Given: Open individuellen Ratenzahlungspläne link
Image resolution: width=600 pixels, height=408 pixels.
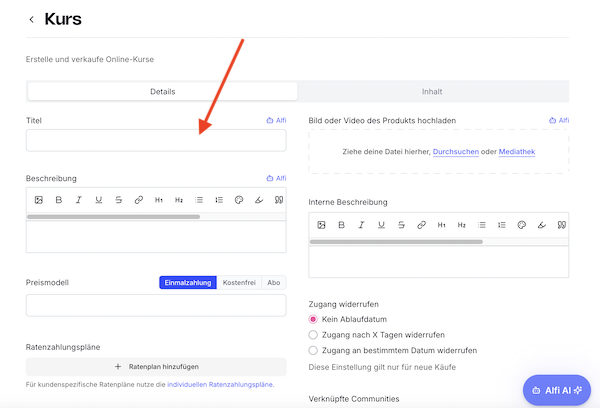Looking at the screenshot, I should coord(220,384).
